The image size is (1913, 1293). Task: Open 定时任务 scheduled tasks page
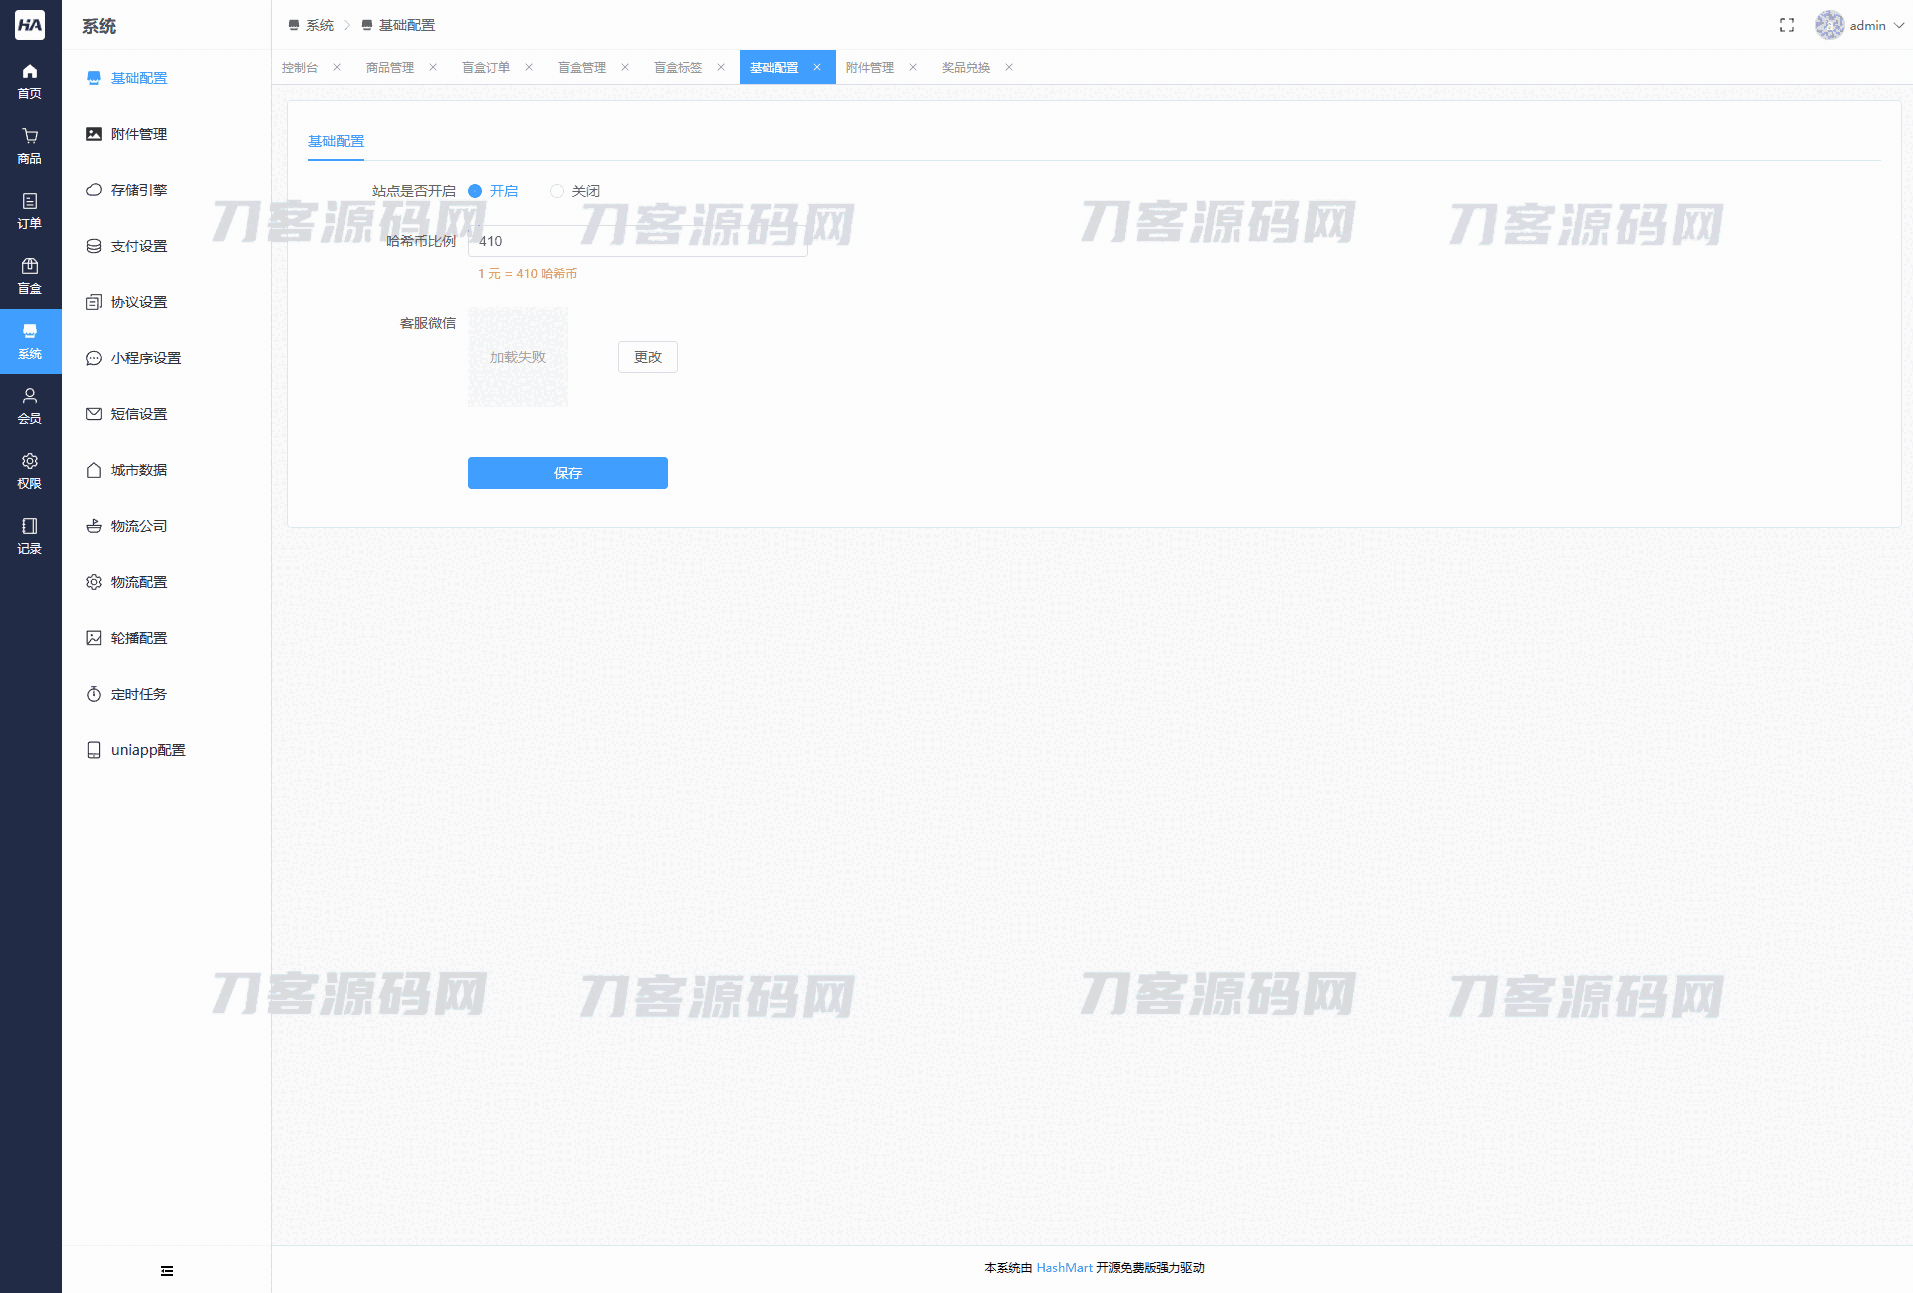(x=166, y=694)
